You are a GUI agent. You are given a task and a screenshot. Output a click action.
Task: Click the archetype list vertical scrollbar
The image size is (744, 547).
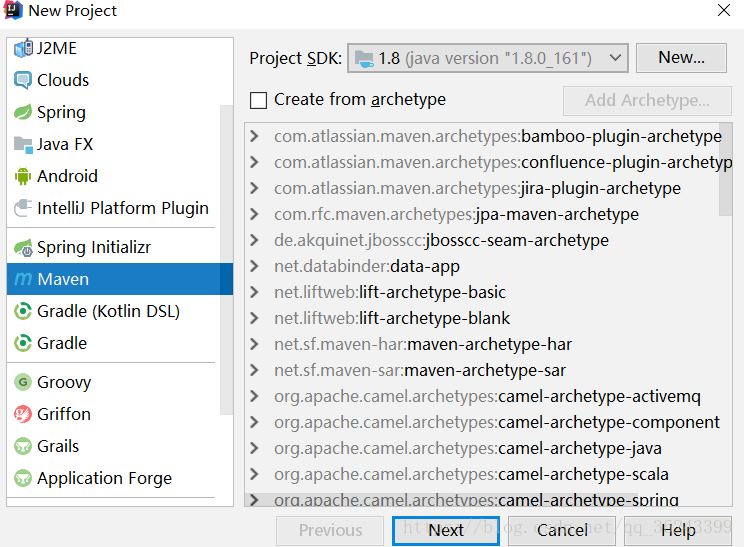tap(725, 169)
